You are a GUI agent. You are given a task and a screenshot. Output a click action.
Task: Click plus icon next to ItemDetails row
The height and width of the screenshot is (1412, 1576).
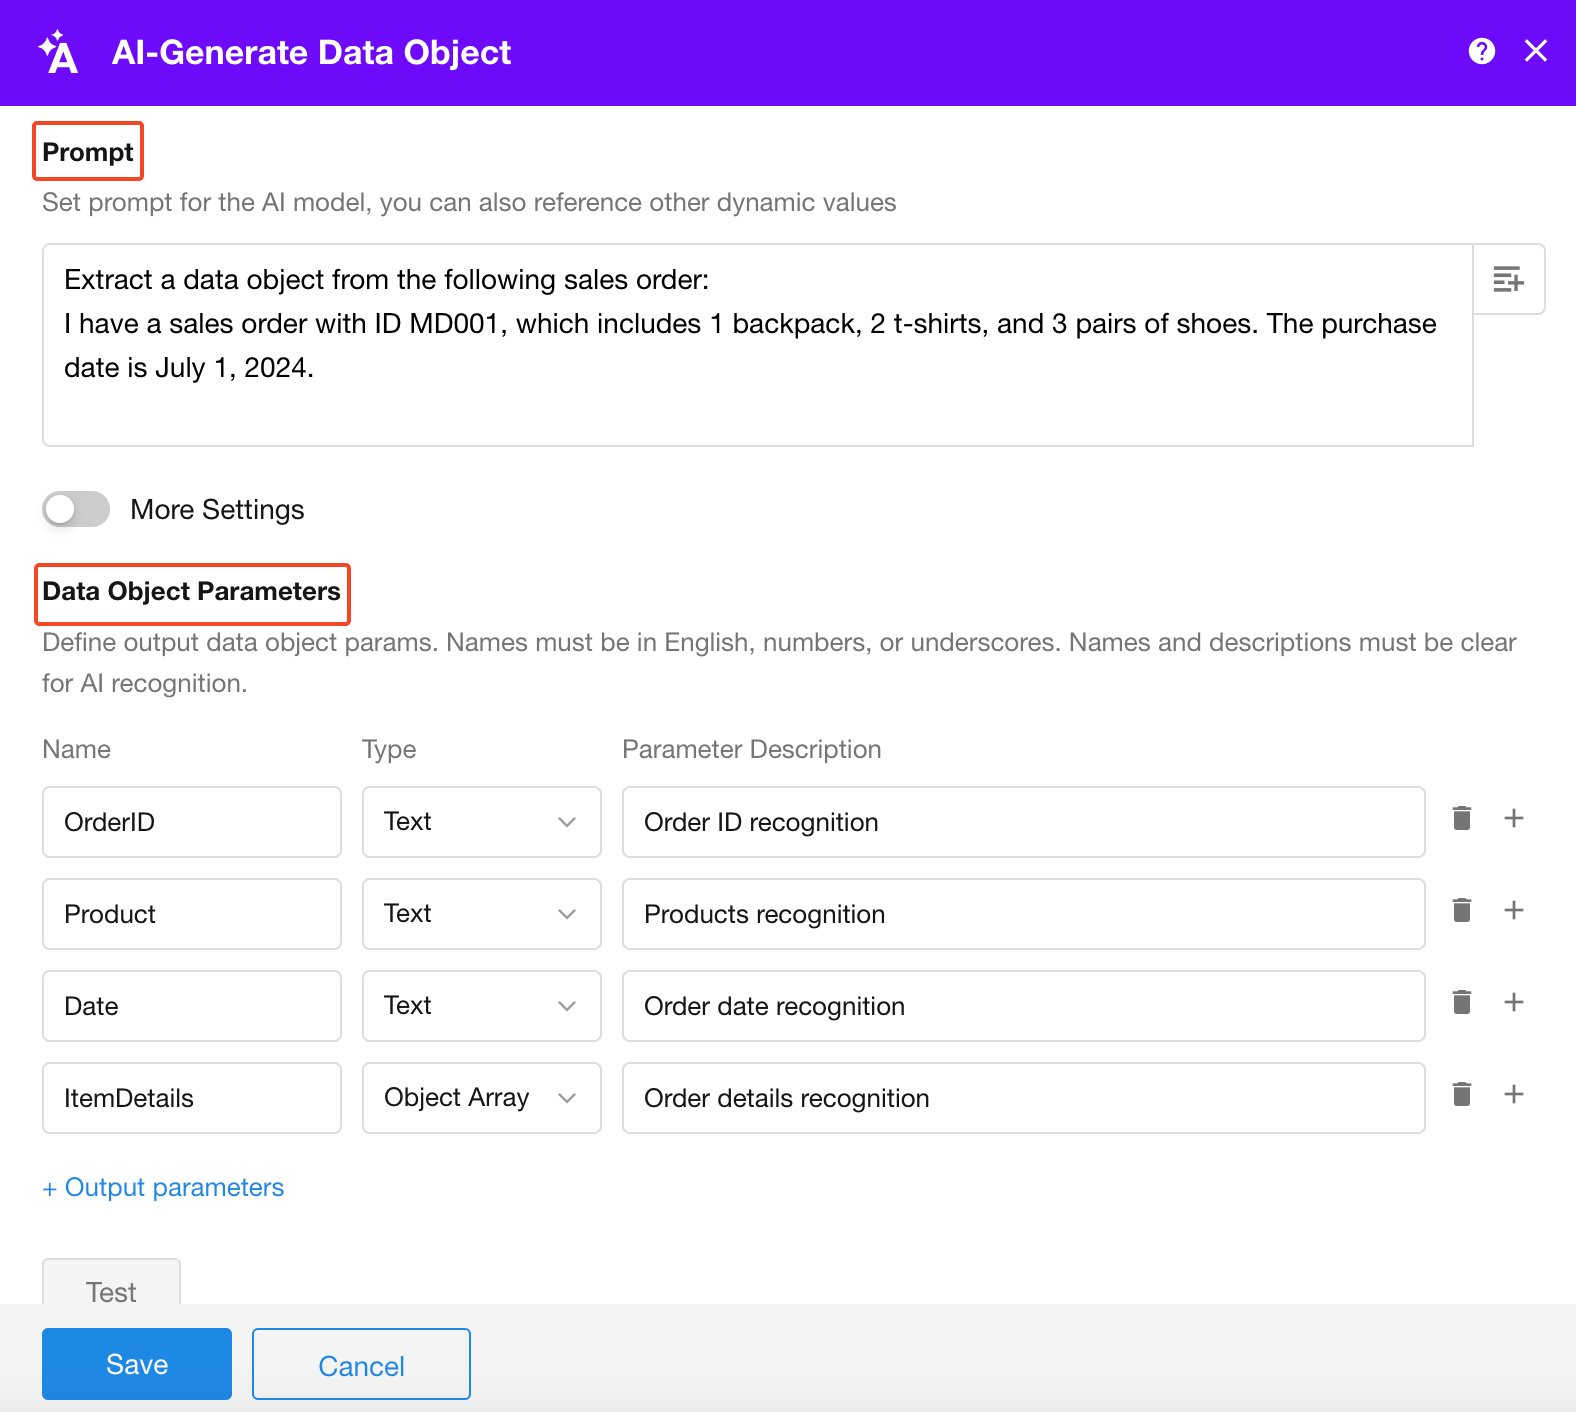(1513, 1094)
